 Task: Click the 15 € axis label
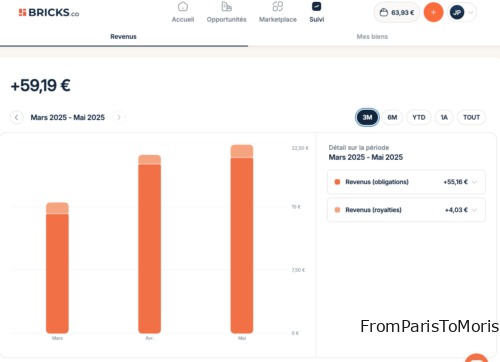click(x=296, y=207)
